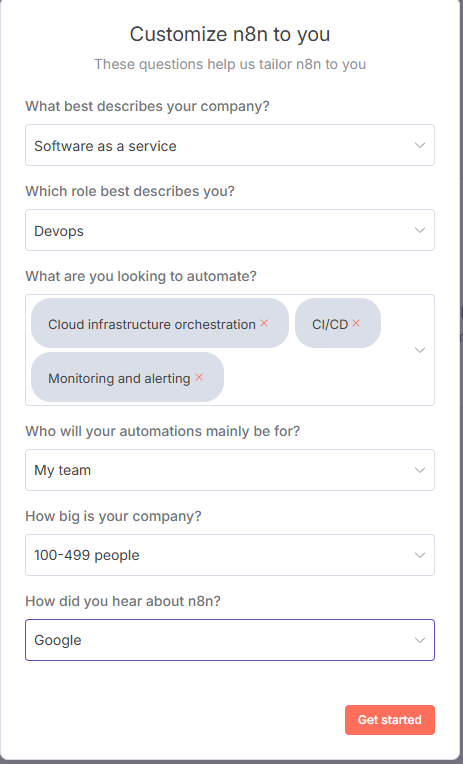This screenshot has height=764, width=463.
Task: Open the Devops role selector
Action: pos(230,230)
